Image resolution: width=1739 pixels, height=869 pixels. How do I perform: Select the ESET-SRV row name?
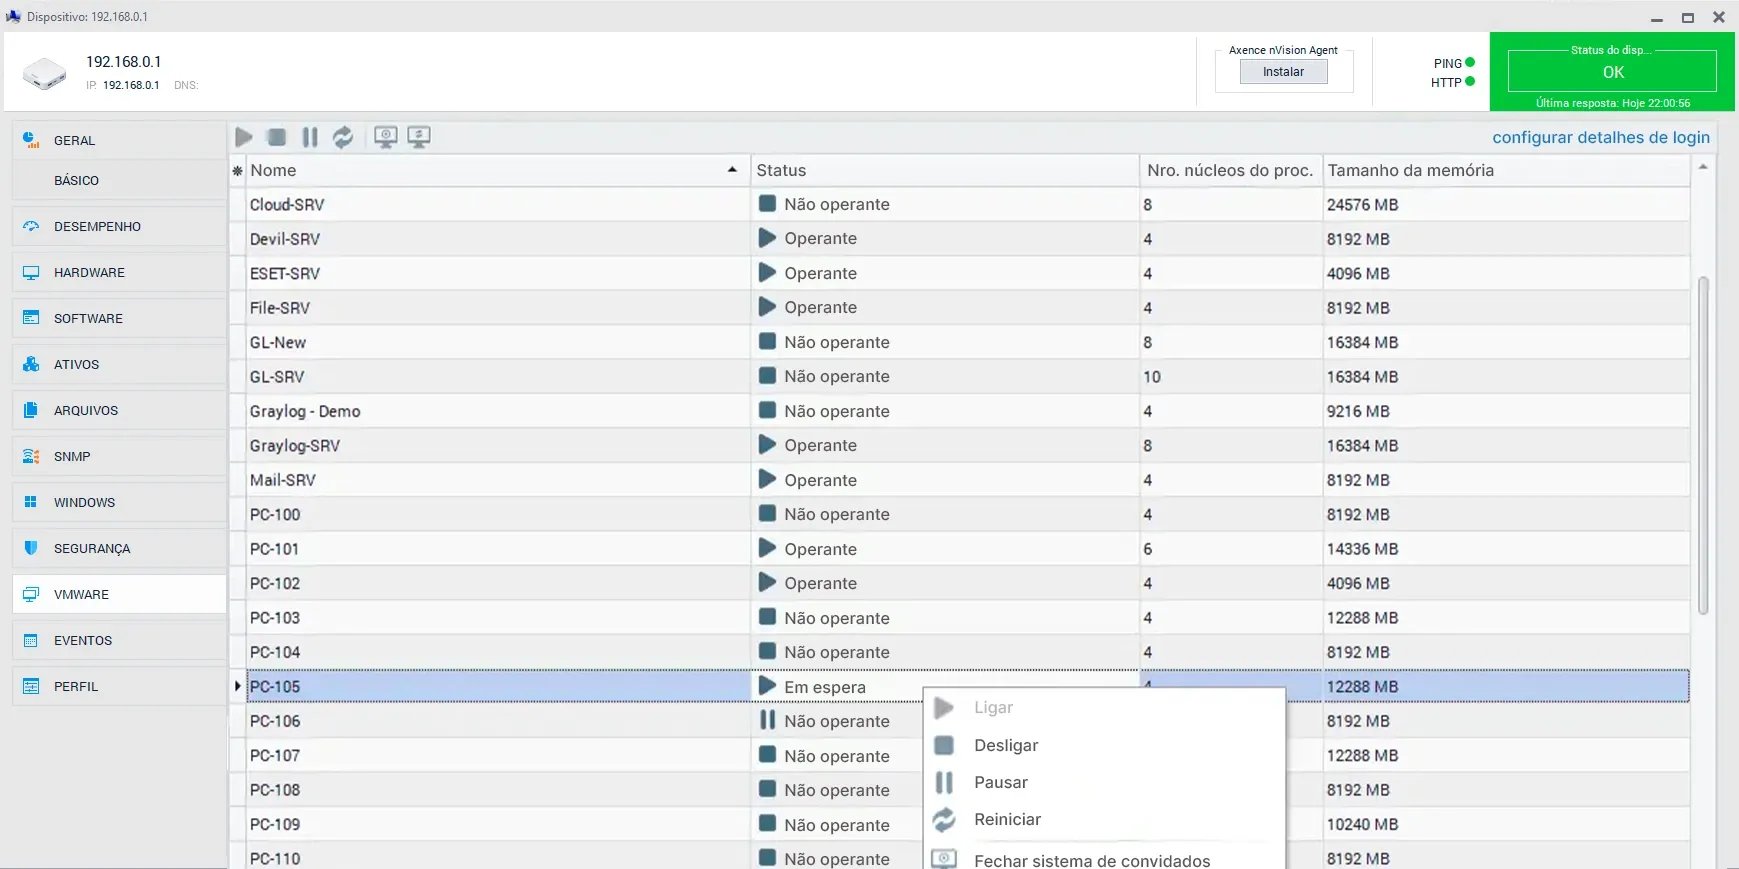285,273
